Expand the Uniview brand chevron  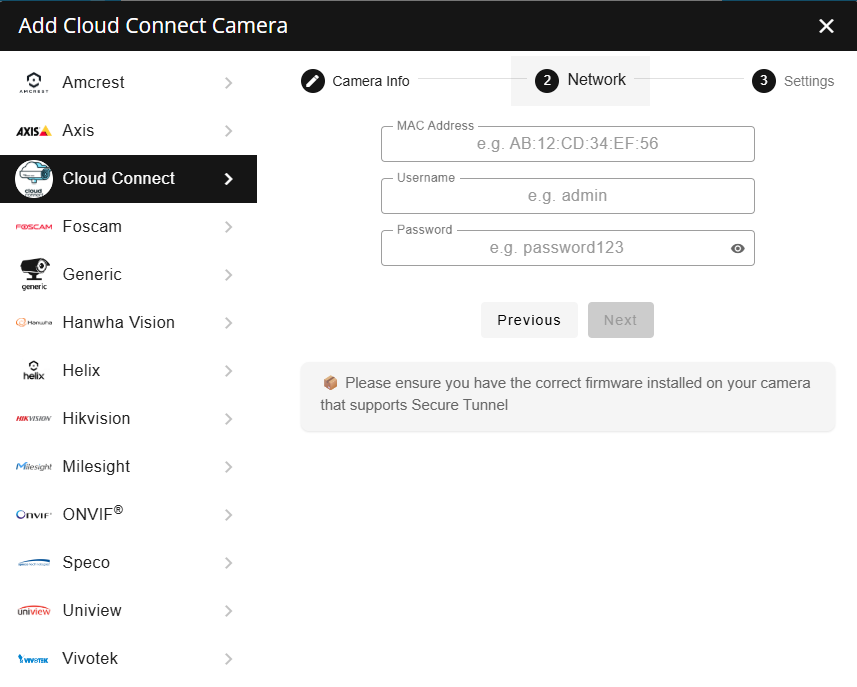point(229,611)
